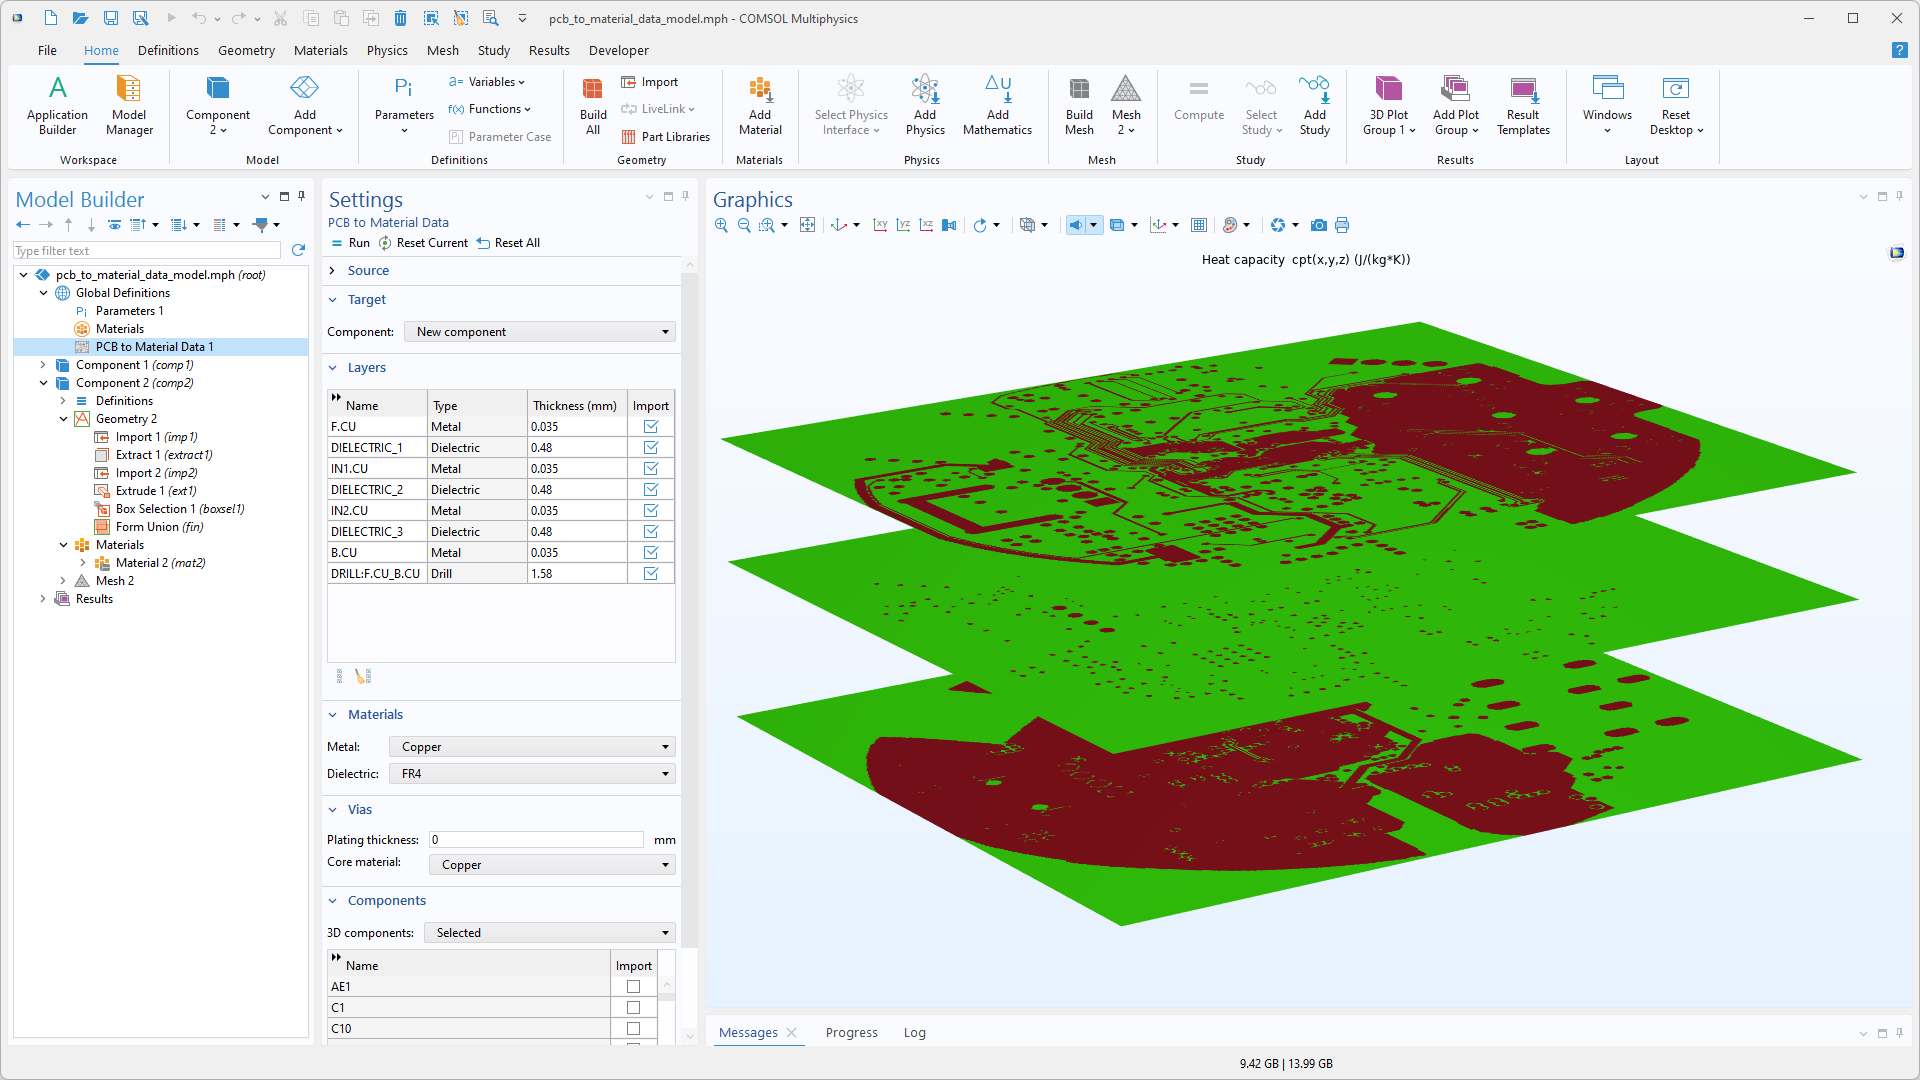Click the image snapshot camera icon
1920x1080 pixels.
pyautogui.click(x=1319, y=225)
